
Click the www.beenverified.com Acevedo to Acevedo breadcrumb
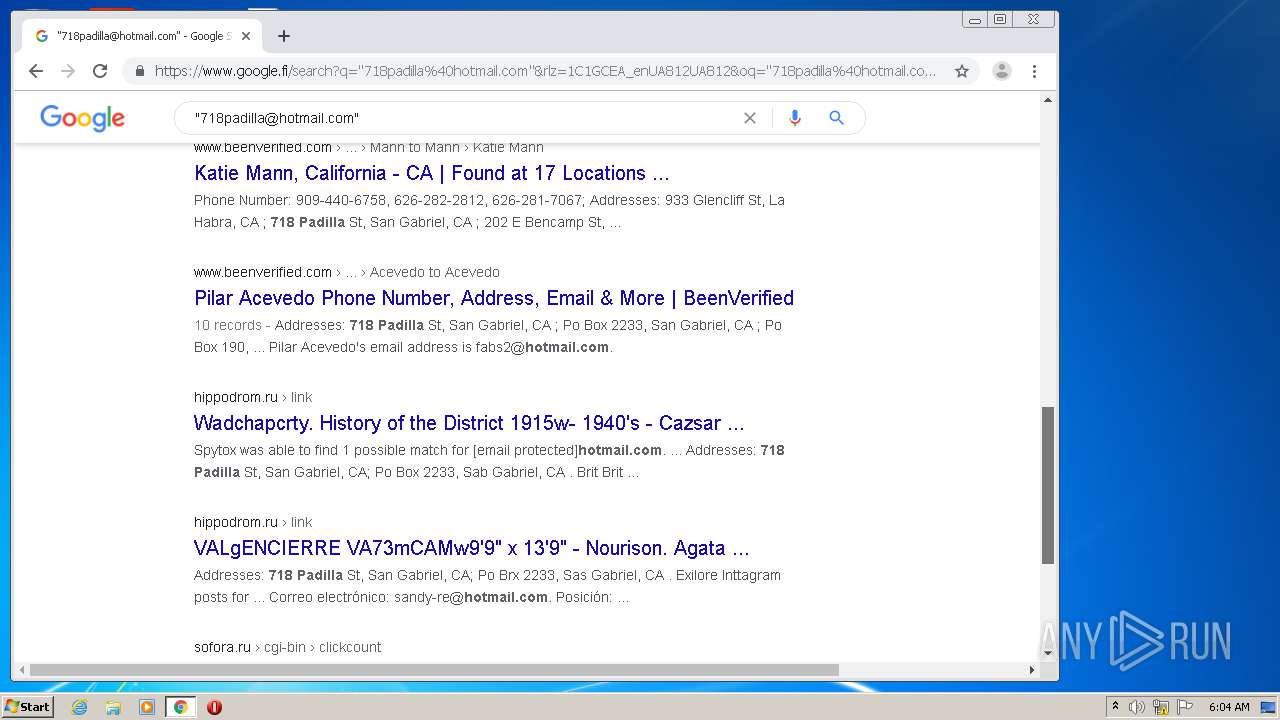coord(347,272)
